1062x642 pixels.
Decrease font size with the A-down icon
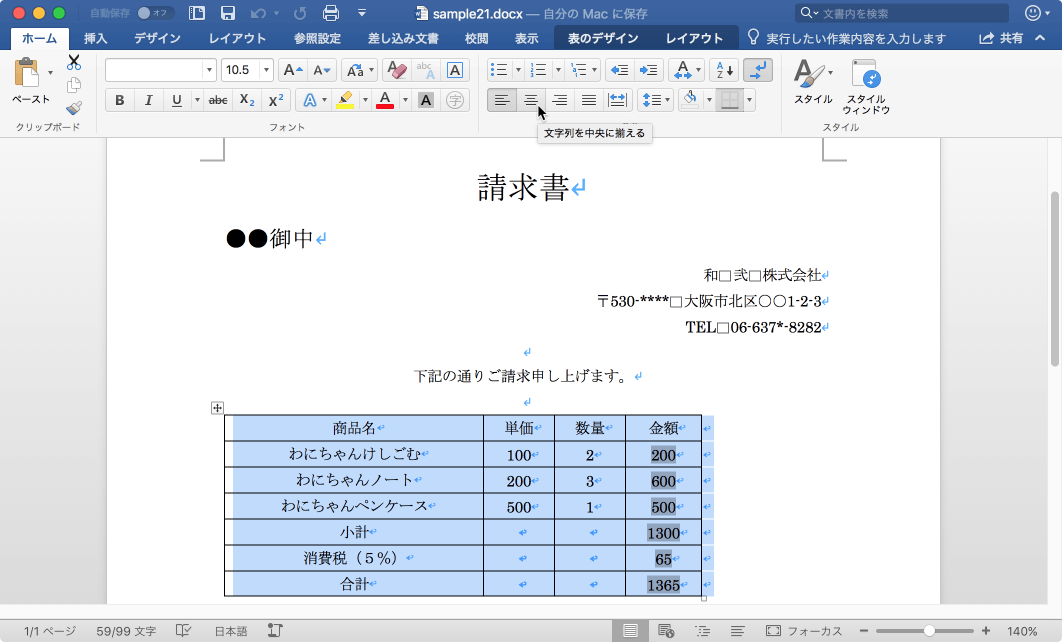pyautogui.click(x=321, y=70)
